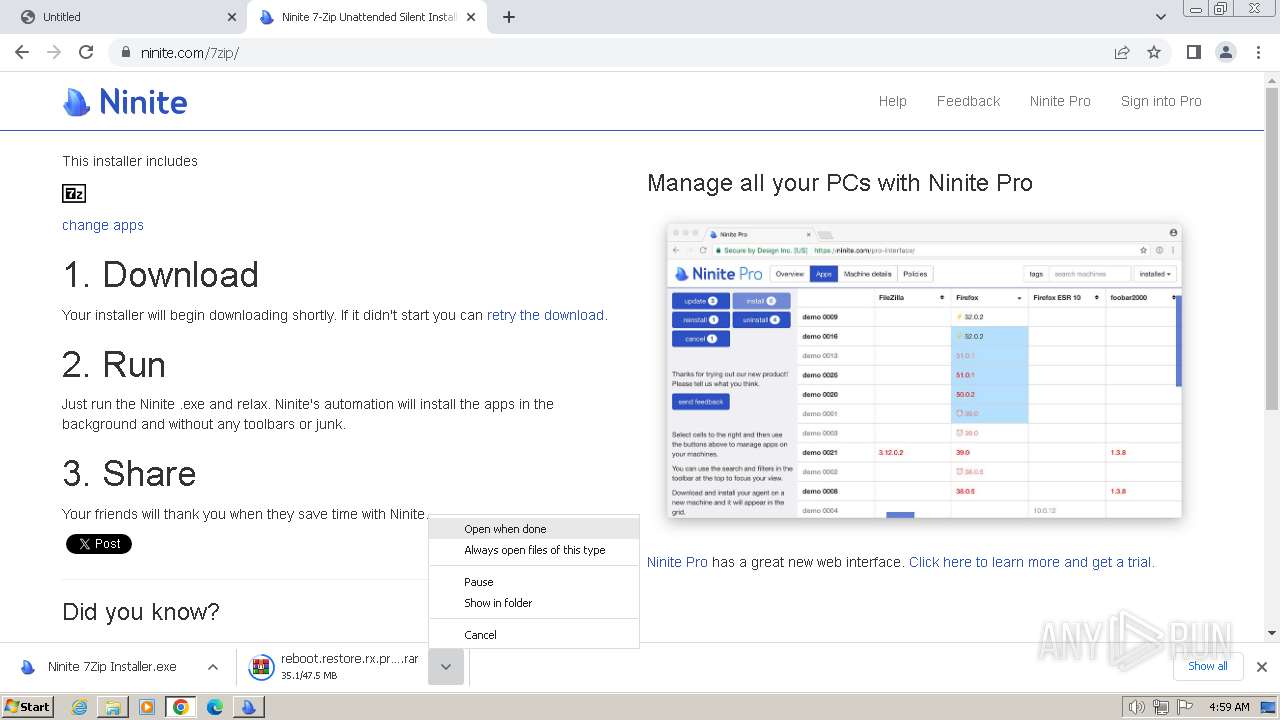
Task: Click the scrollbar down arrow
Action: (x=1272, y=632)
